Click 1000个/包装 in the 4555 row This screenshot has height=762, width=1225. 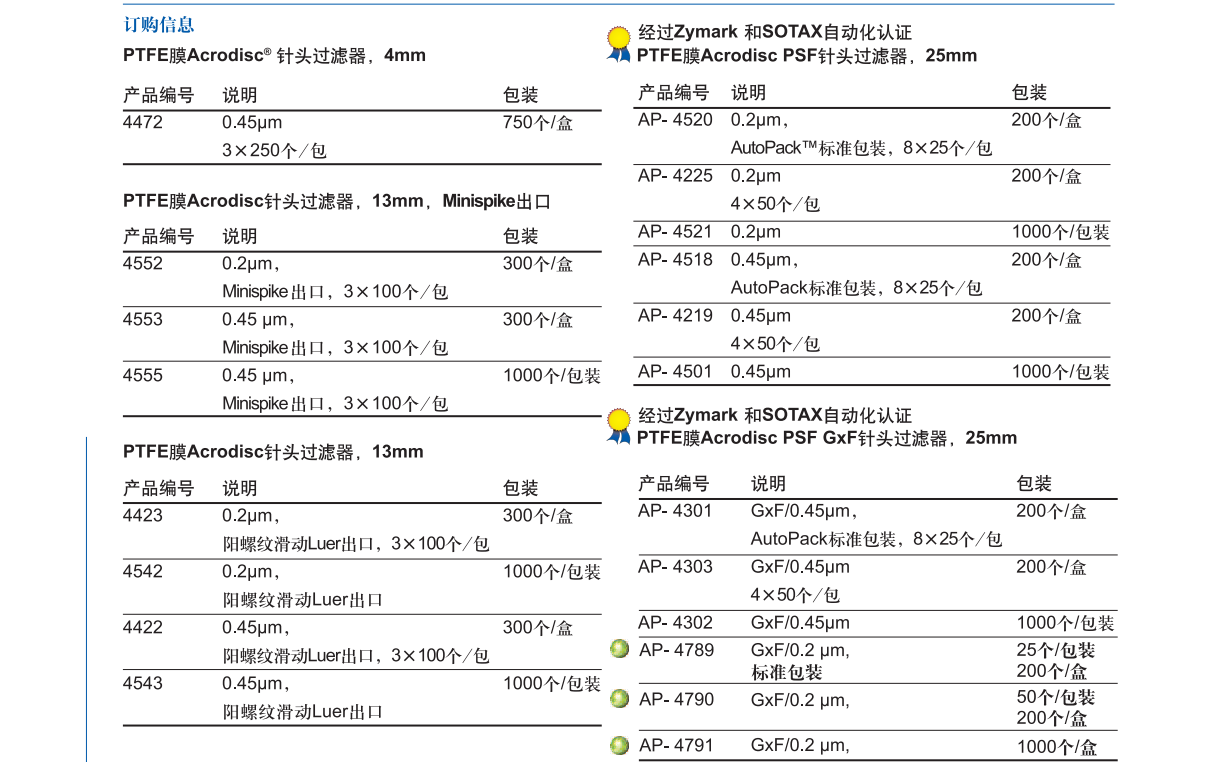click(552, 376)
